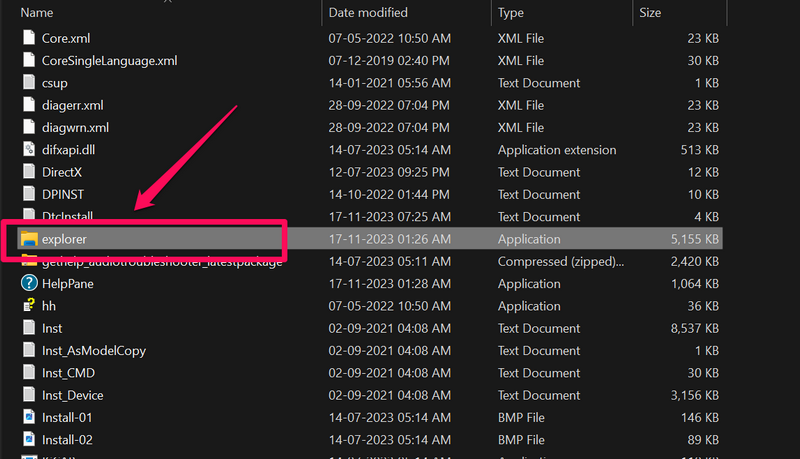
Task: Click the explorer file name
Action: (64, 239)
